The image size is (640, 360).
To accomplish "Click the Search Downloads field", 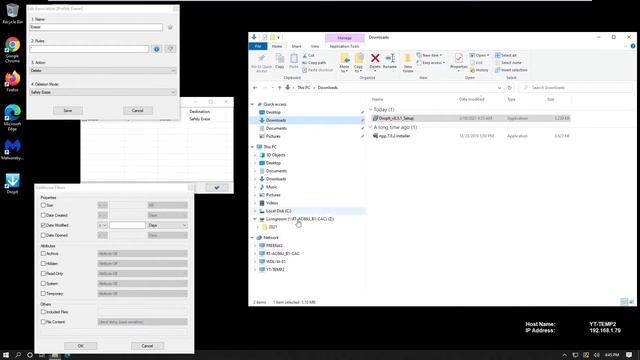I will pyautogui.click(x=576, y=88).
